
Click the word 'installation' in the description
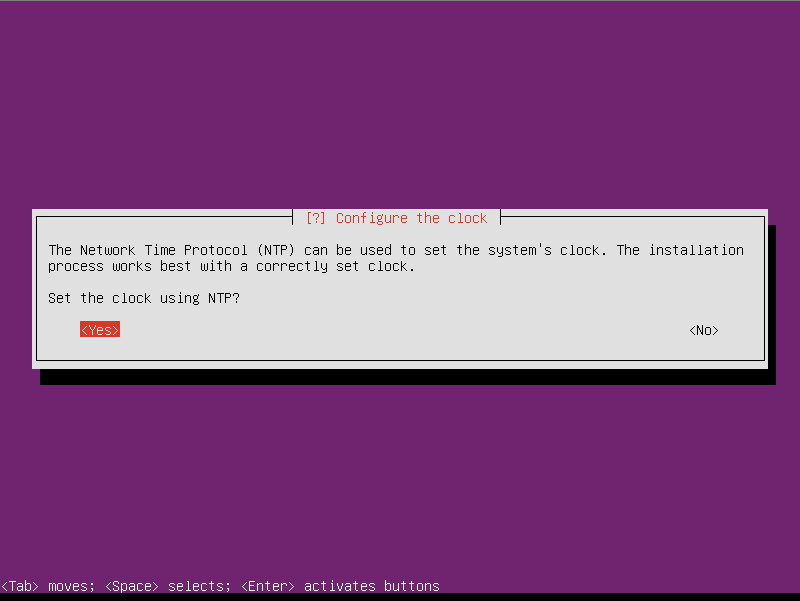point(696,250)
